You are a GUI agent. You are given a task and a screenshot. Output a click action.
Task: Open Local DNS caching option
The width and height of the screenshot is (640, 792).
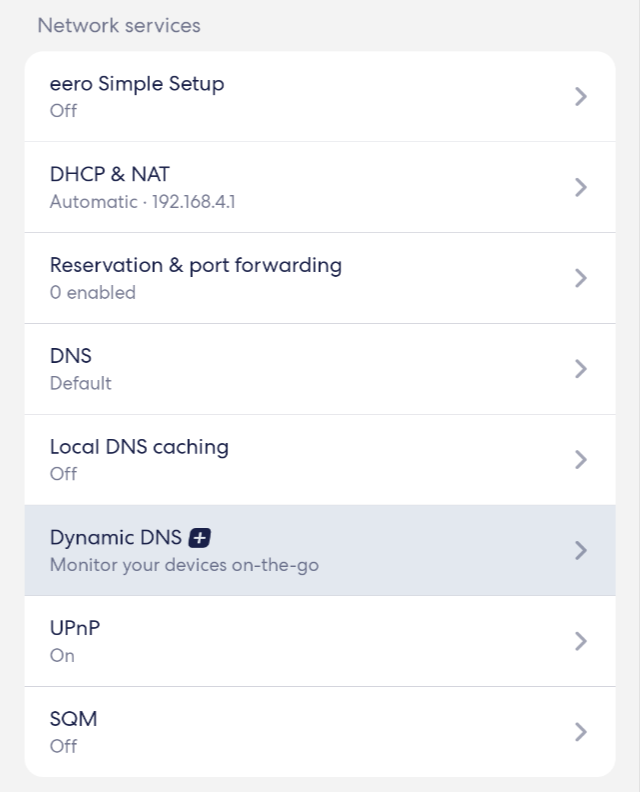(x=320, y=460)
